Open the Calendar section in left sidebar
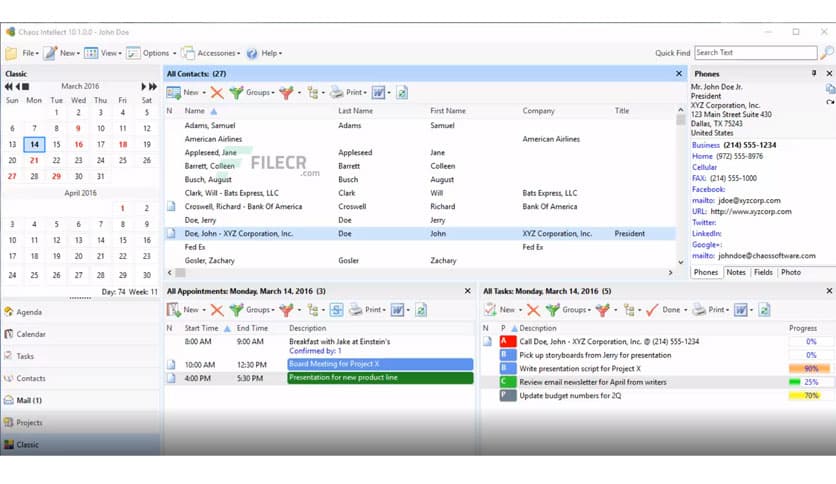This screenshot has width=836, height=484. (x=30, y=334)
